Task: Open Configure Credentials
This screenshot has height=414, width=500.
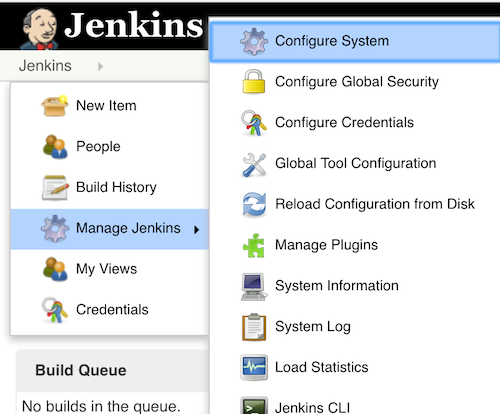Action: coord(344,123)
